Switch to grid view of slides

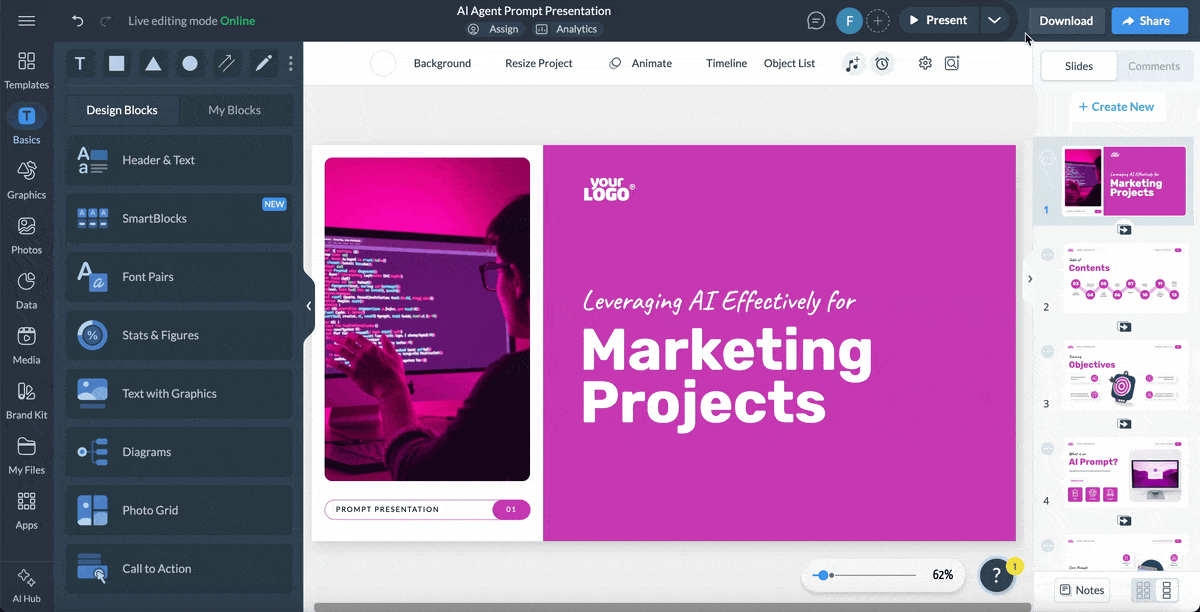click(x=1143, y=590)
